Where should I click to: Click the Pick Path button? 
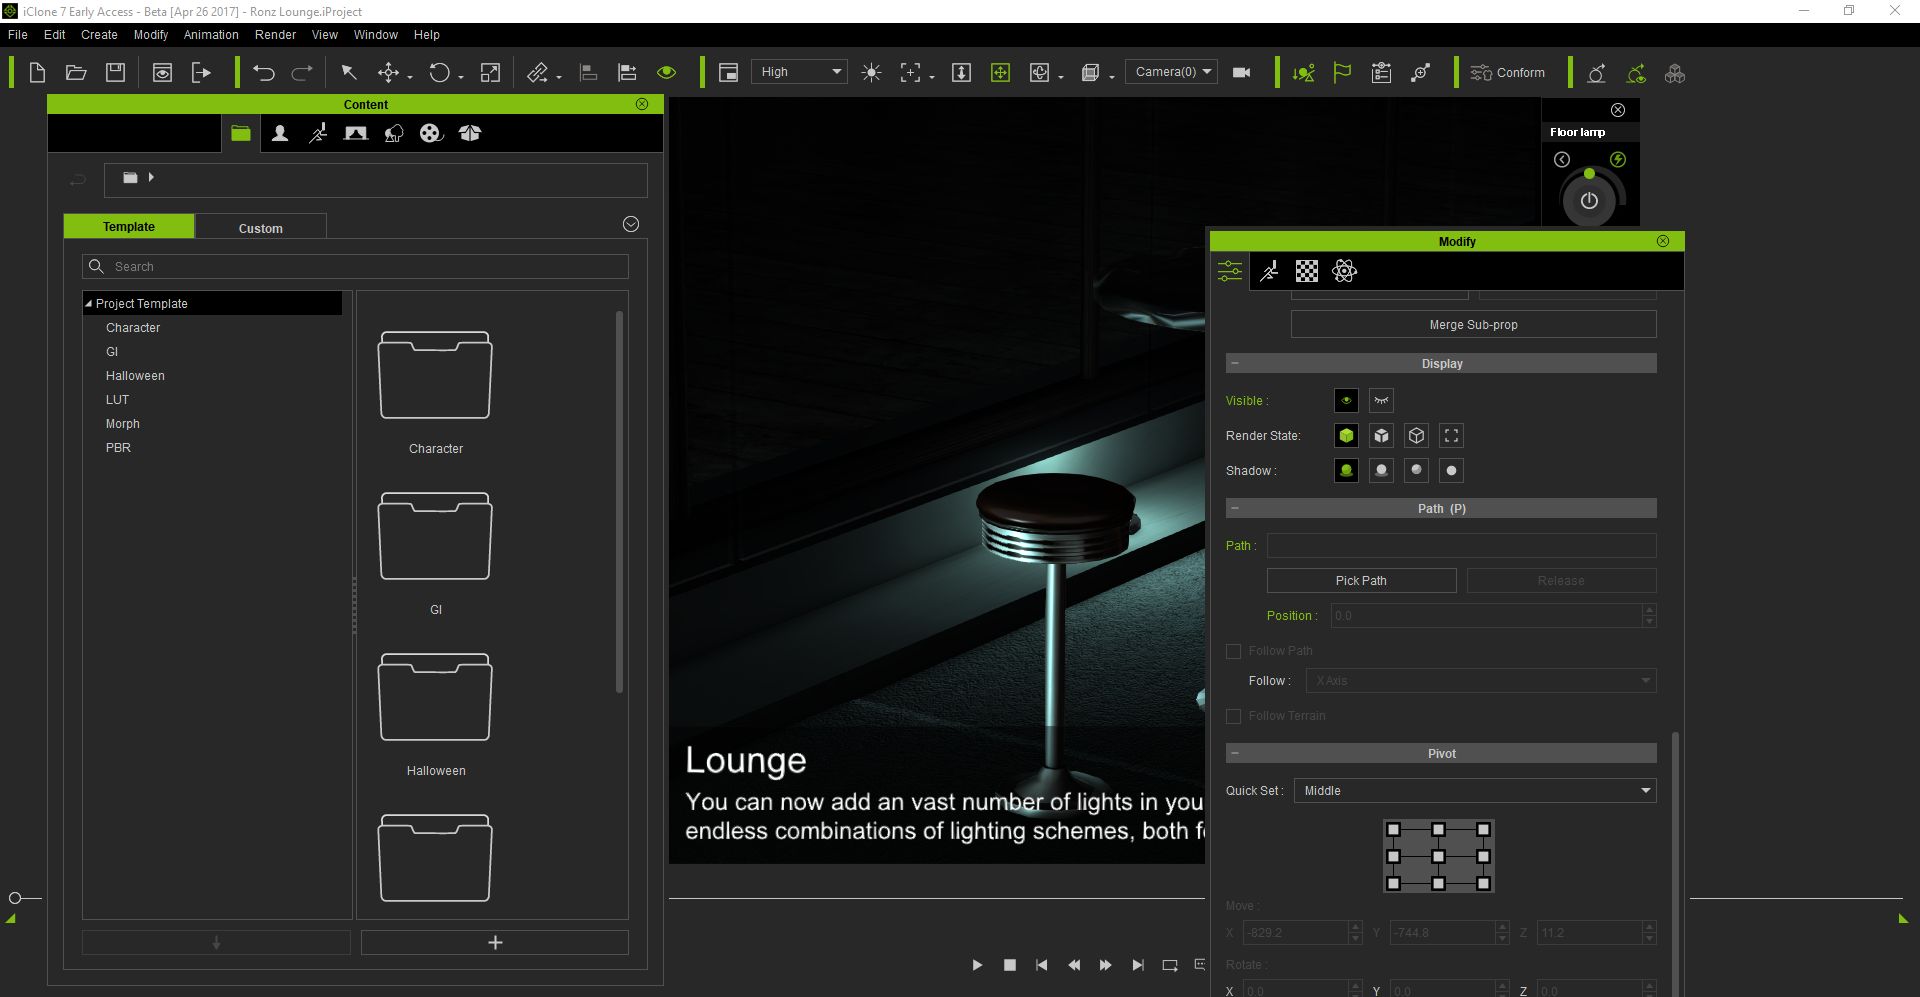coord(1361,580)
